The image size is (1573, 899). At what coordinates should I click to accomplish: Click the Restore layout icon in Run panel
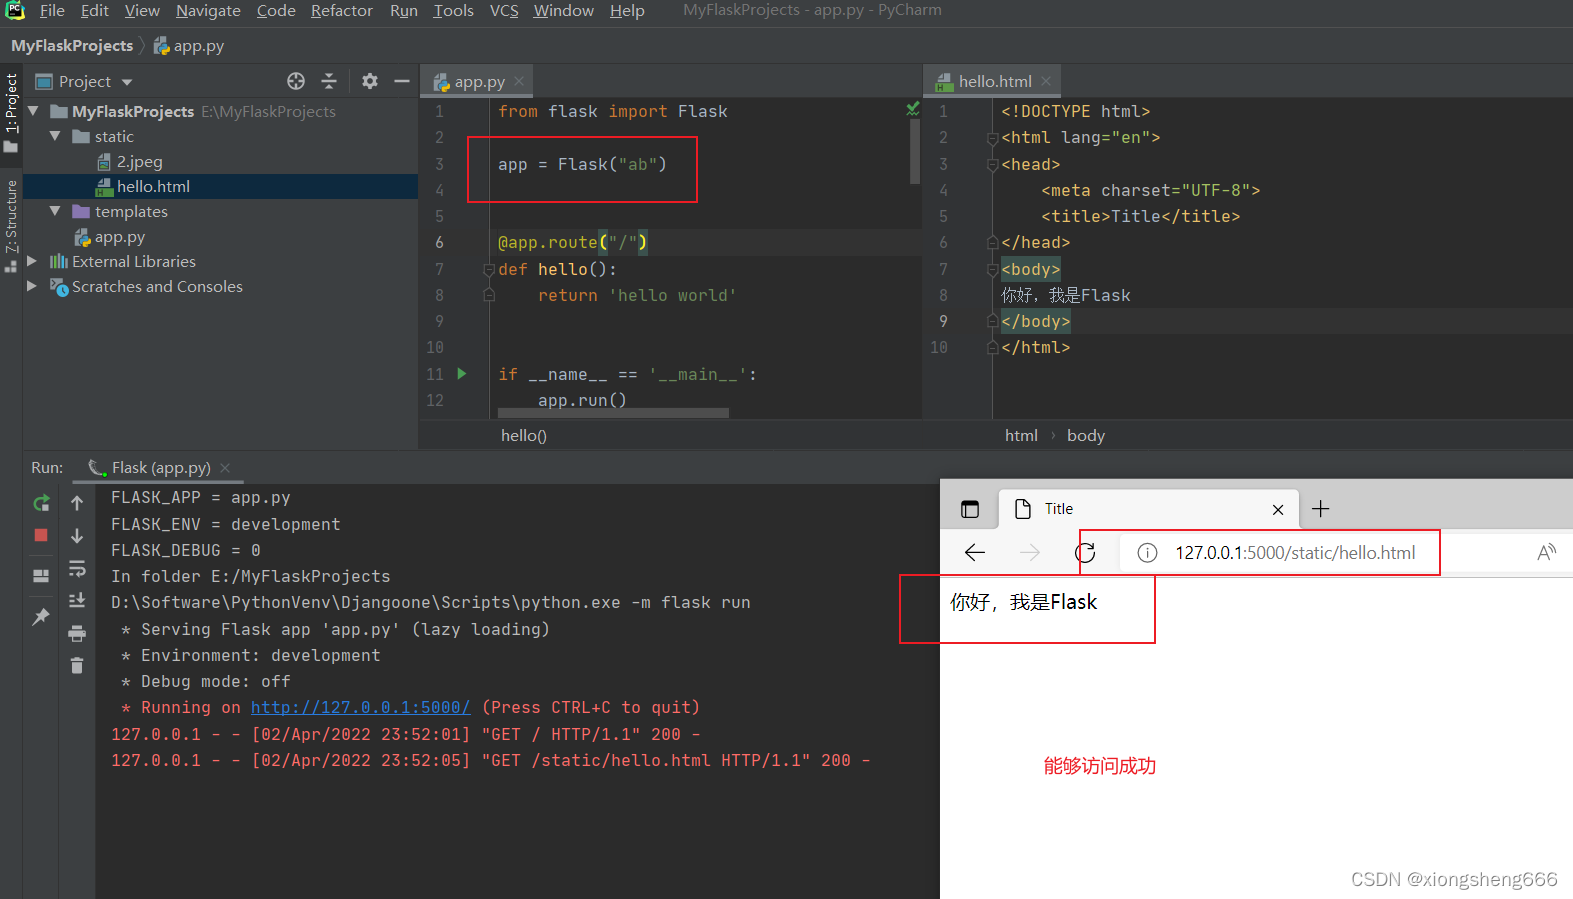click(41, 576)
